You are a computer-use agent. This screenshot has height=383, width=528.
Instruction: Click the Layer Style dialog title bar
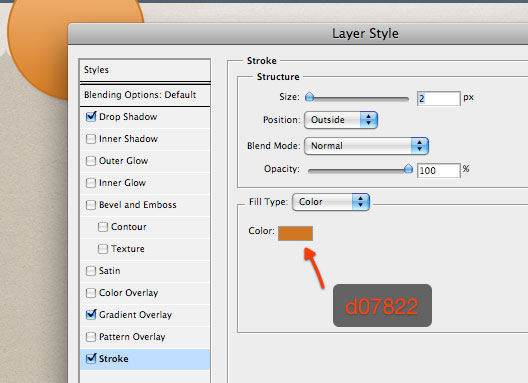(x=298, y=34)
